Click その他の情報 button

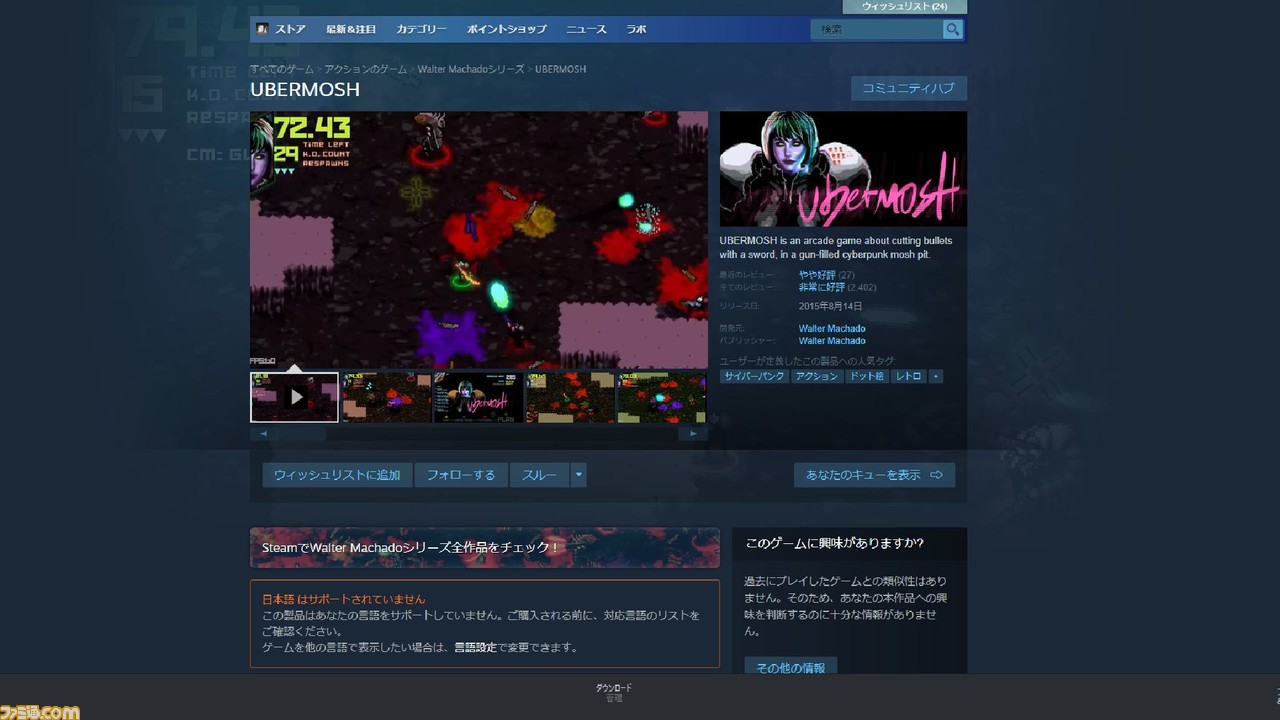tap(790, 667)
